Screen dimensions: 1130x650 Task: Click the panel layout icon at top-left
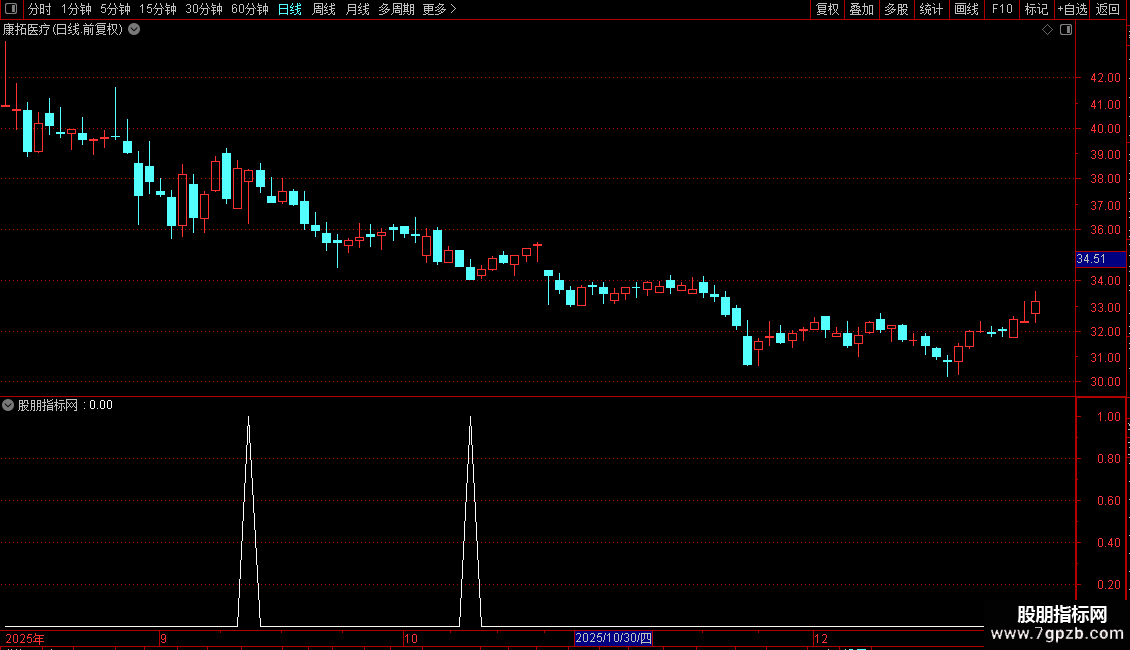pos(11,9)
